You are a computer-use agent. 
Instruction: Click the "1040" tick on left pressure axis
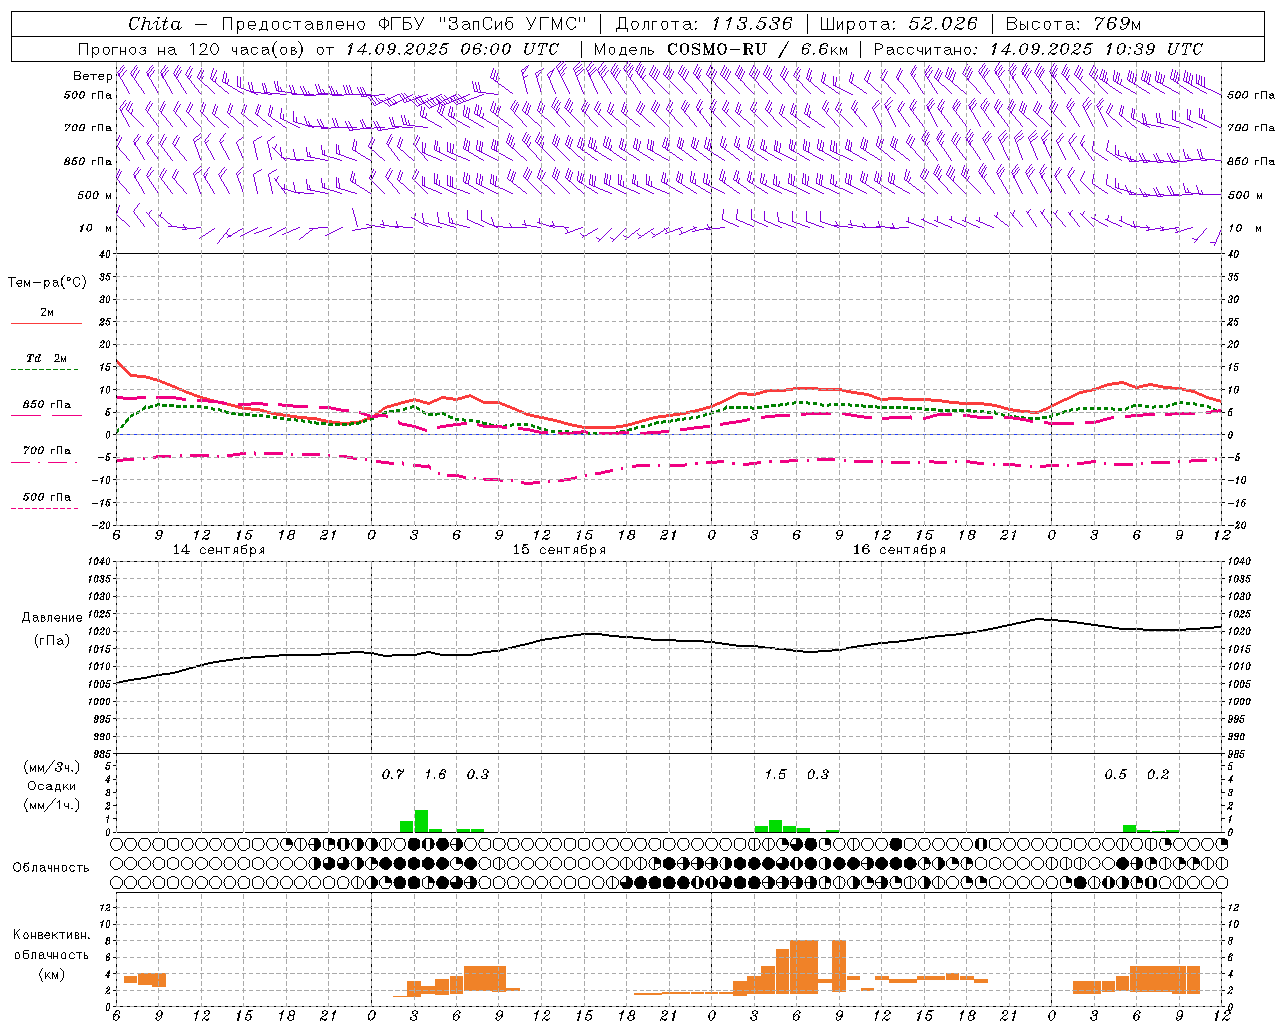pyautogui.click(x=97, y=562)
